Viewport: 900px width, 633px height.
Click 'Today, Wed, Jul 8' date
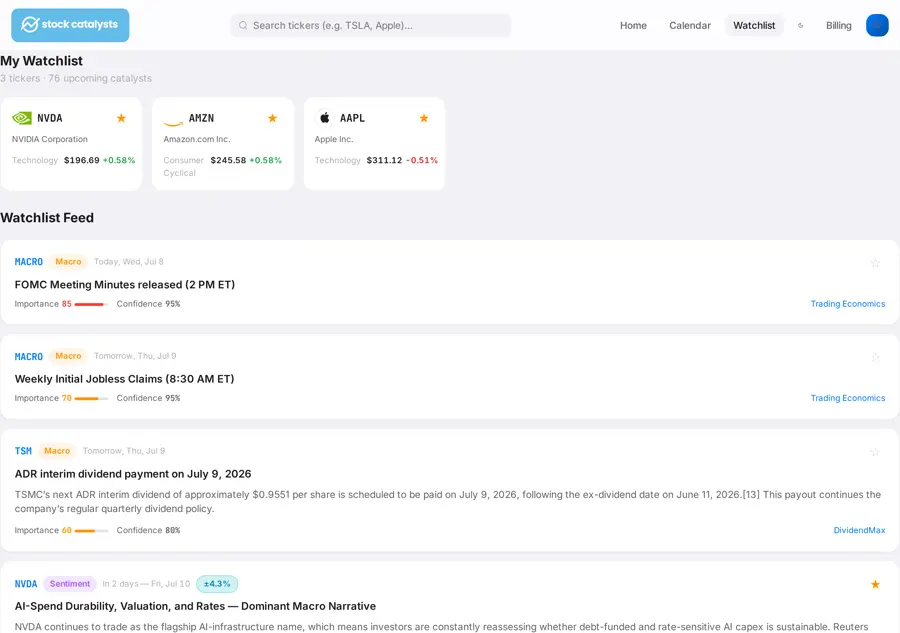(x=129, y=262)
